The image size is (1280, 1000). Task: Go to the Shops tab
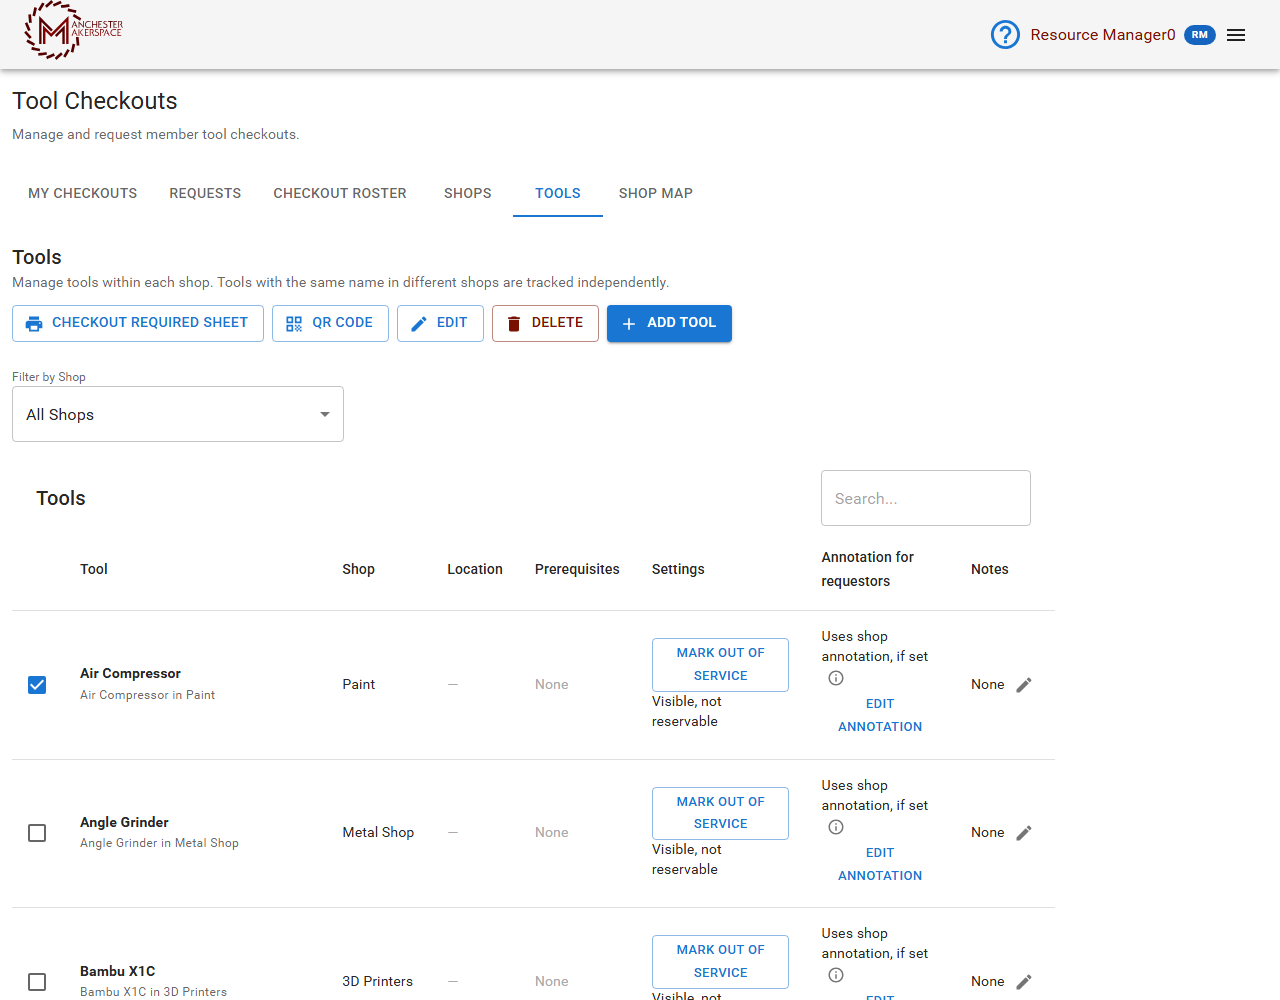468,193
